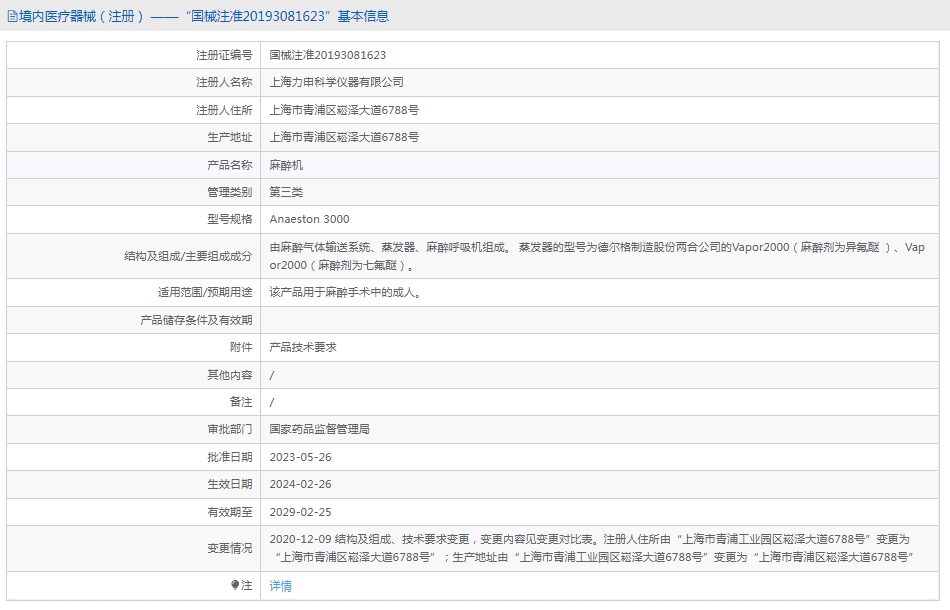This screenshot has height=610, width=950.
Task: Click the 管理类别 label
Action: (230, 192)
